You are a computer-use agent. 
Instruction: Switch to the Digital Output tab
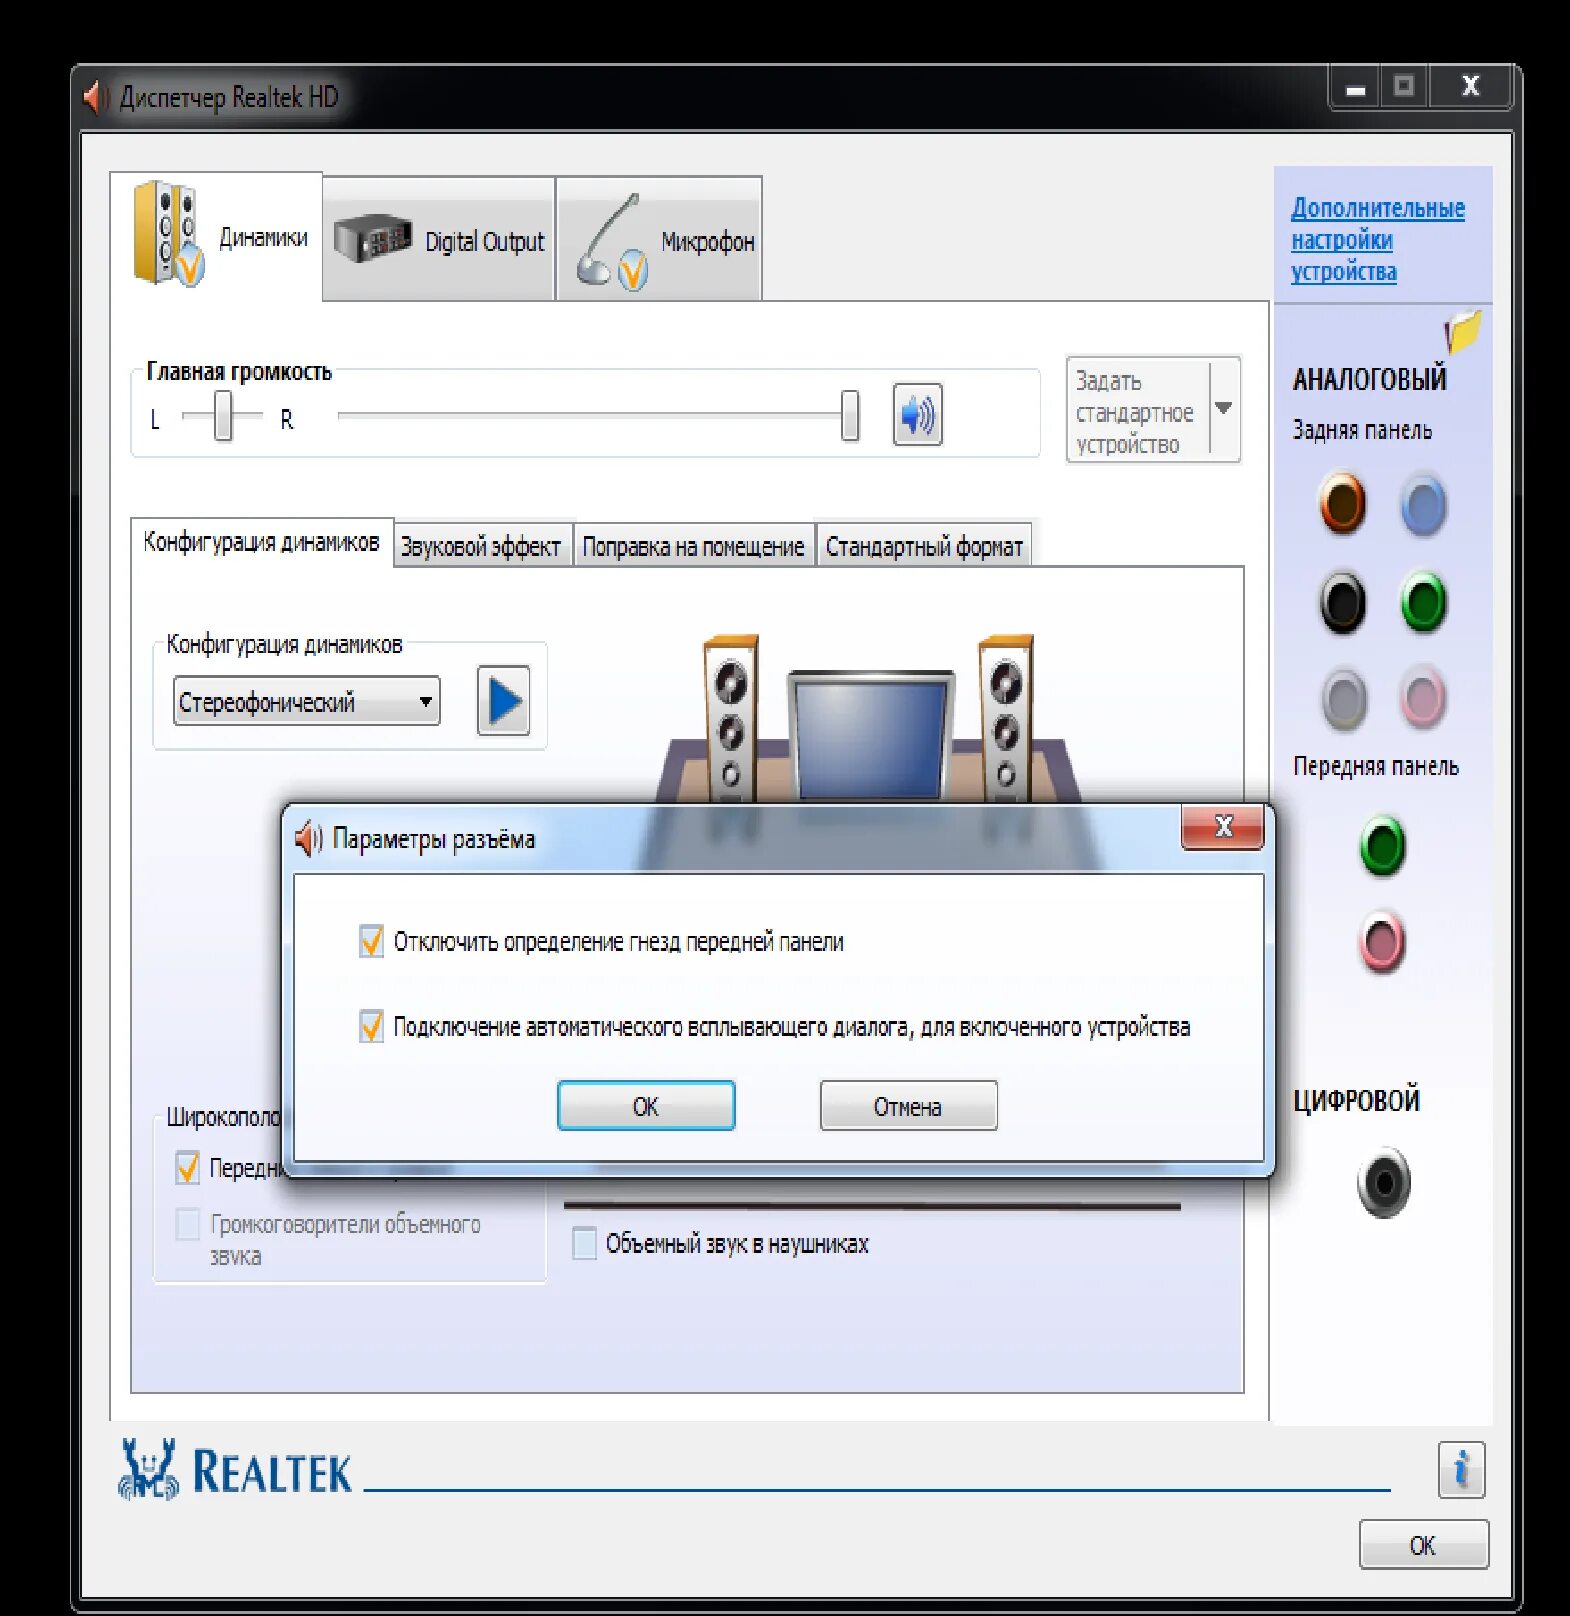pos(439,240)
